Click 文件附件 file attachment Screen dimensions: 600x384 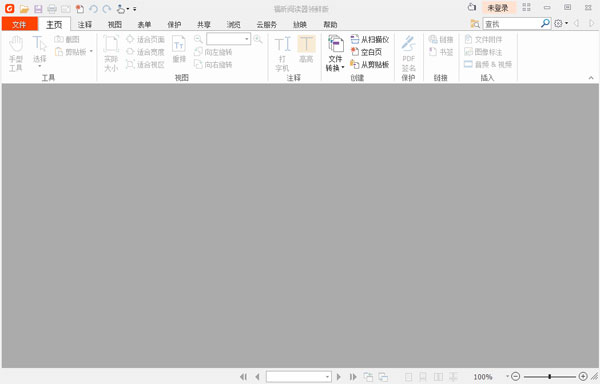point(483,39)
